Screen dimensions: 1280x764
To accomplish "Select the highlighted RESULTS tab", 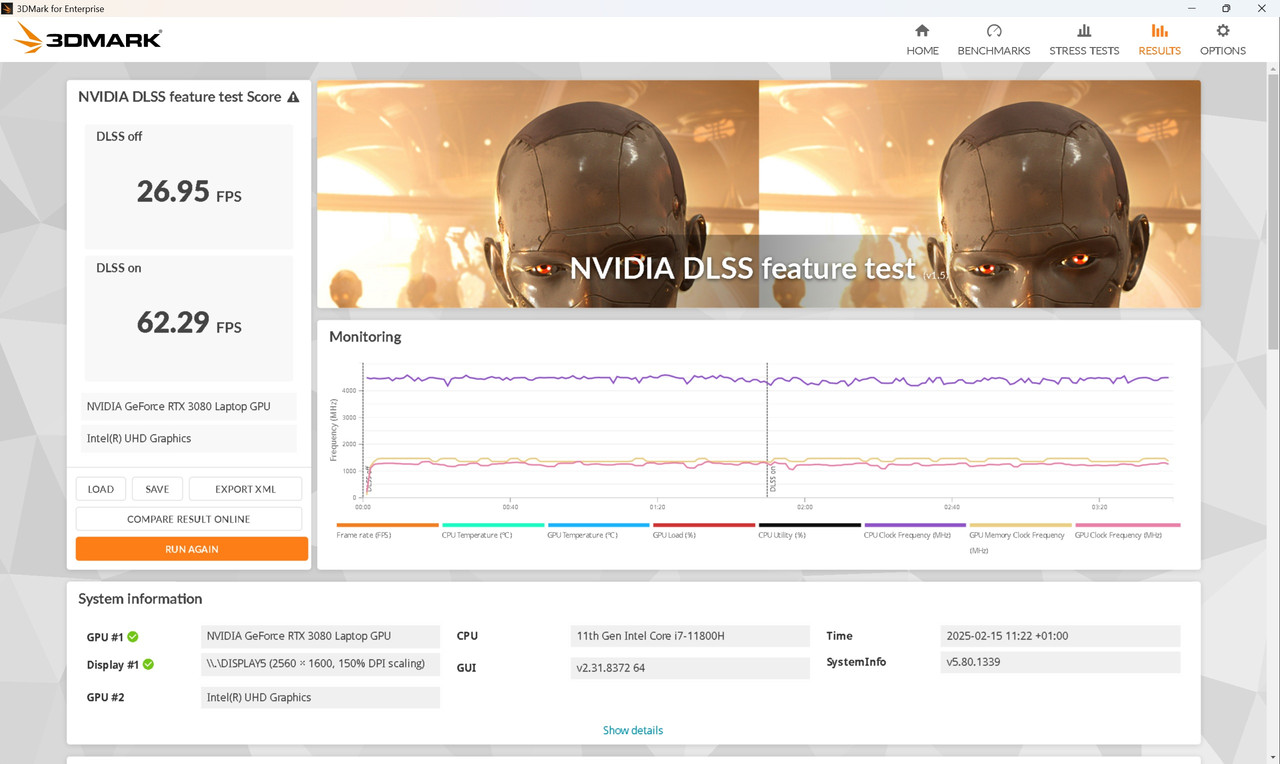I will (1159, 38).
